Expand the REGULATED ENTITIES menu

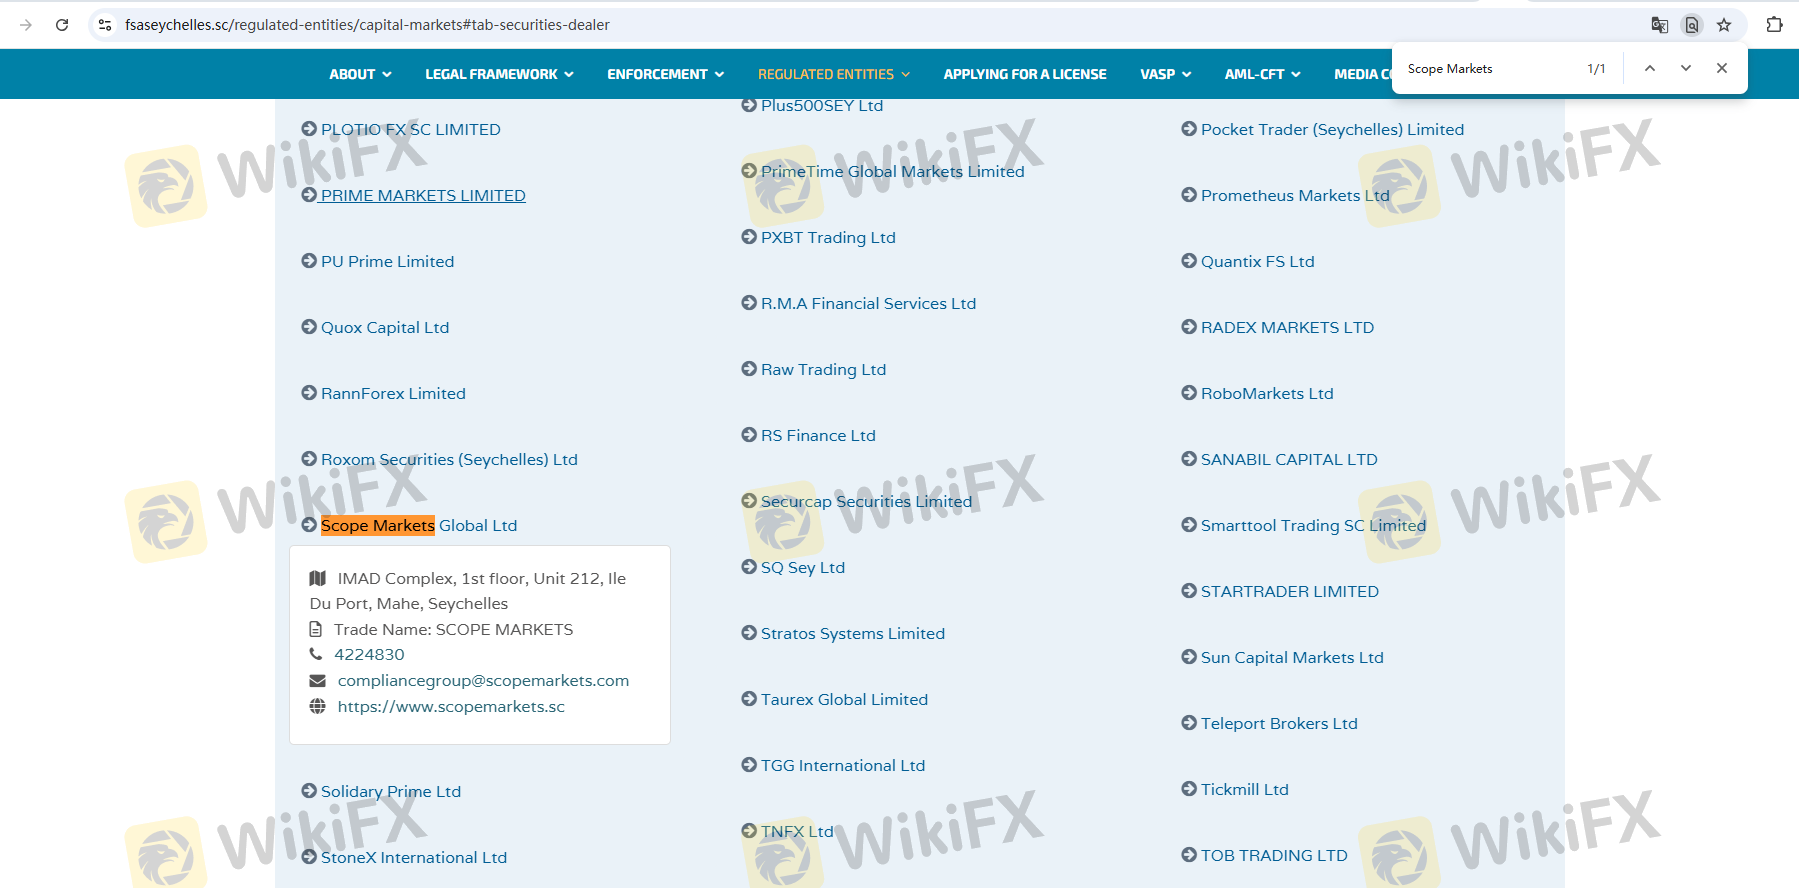tap(834, 74)
